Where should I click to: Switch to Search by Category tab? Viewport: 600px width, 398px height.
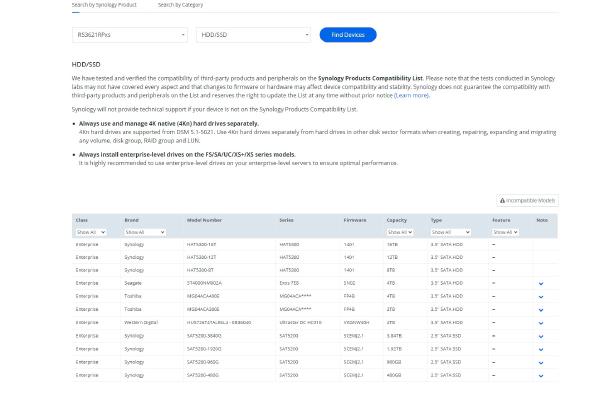click(180, 5)
